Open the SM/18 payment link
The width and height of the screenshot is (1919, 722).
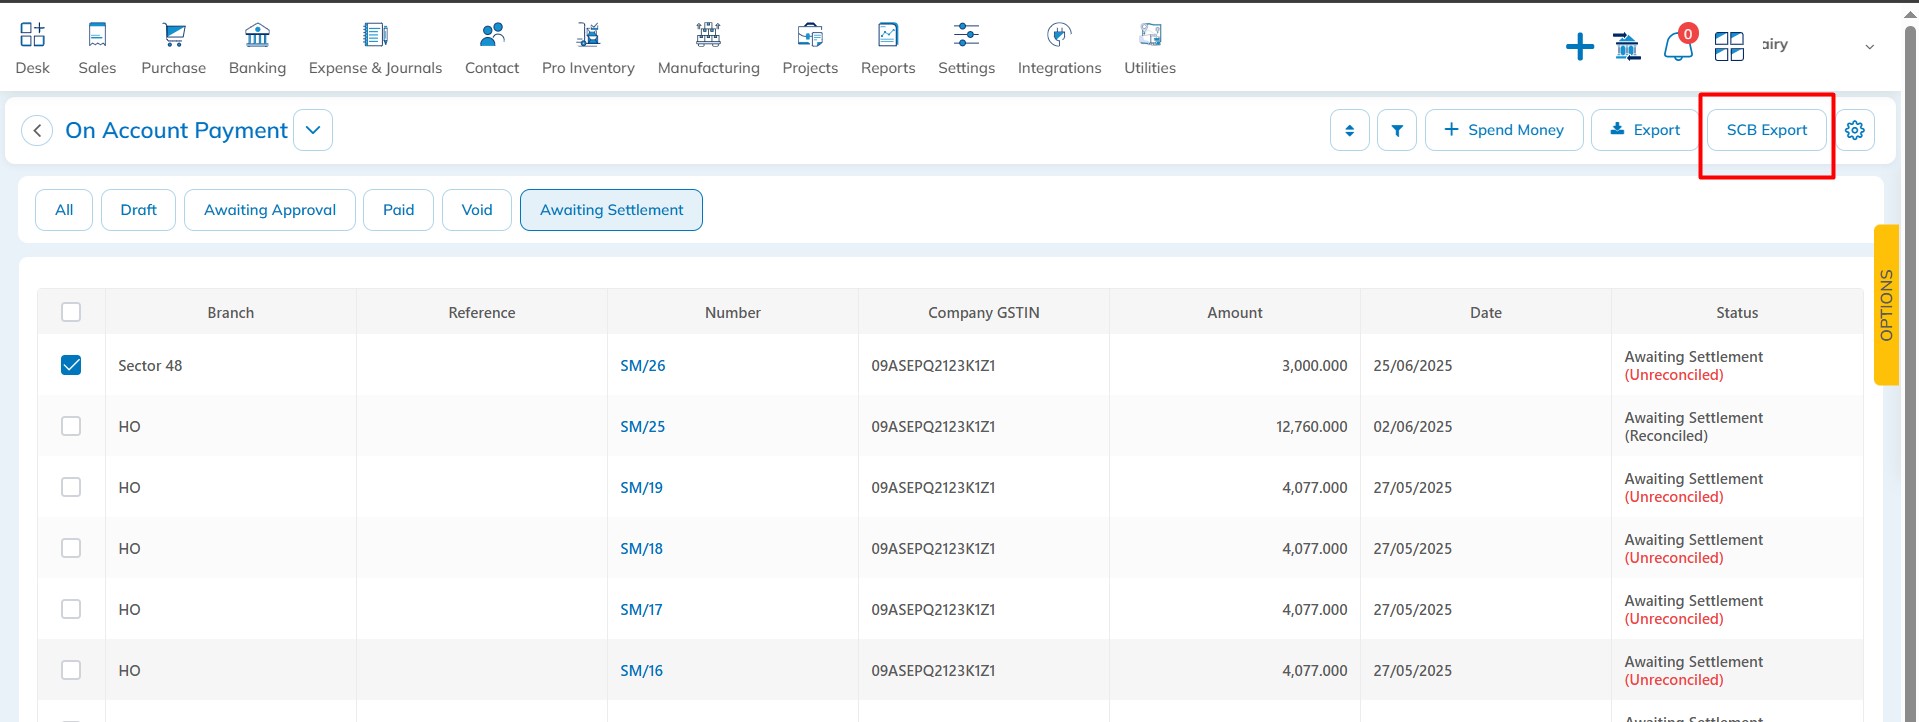(641, 549)
